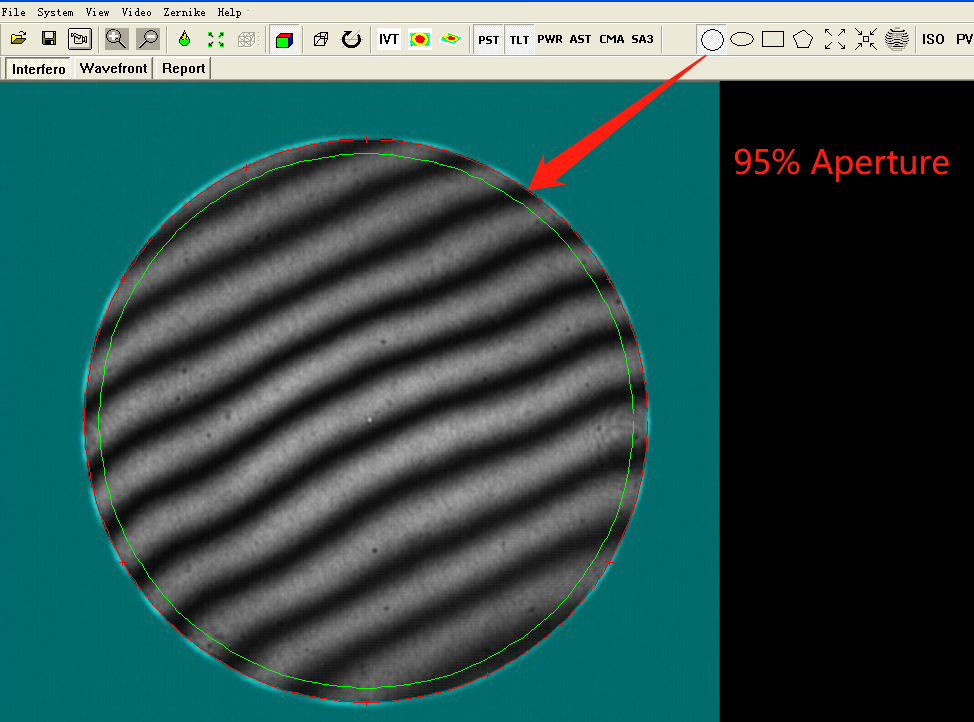
Task: Click the circular rotate arrow icon
Action: pyautogui.click(x=352, y=39)
